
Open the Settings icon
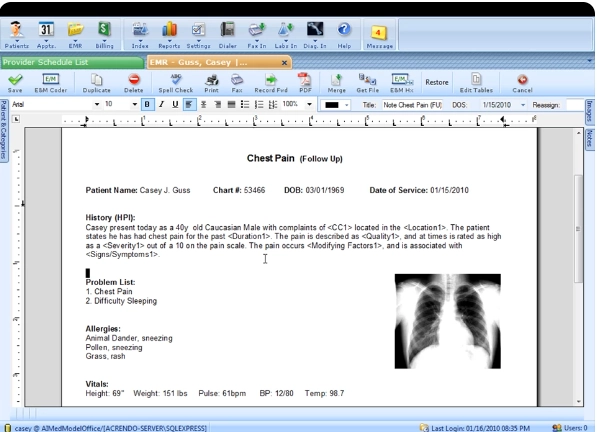(198, 34)
